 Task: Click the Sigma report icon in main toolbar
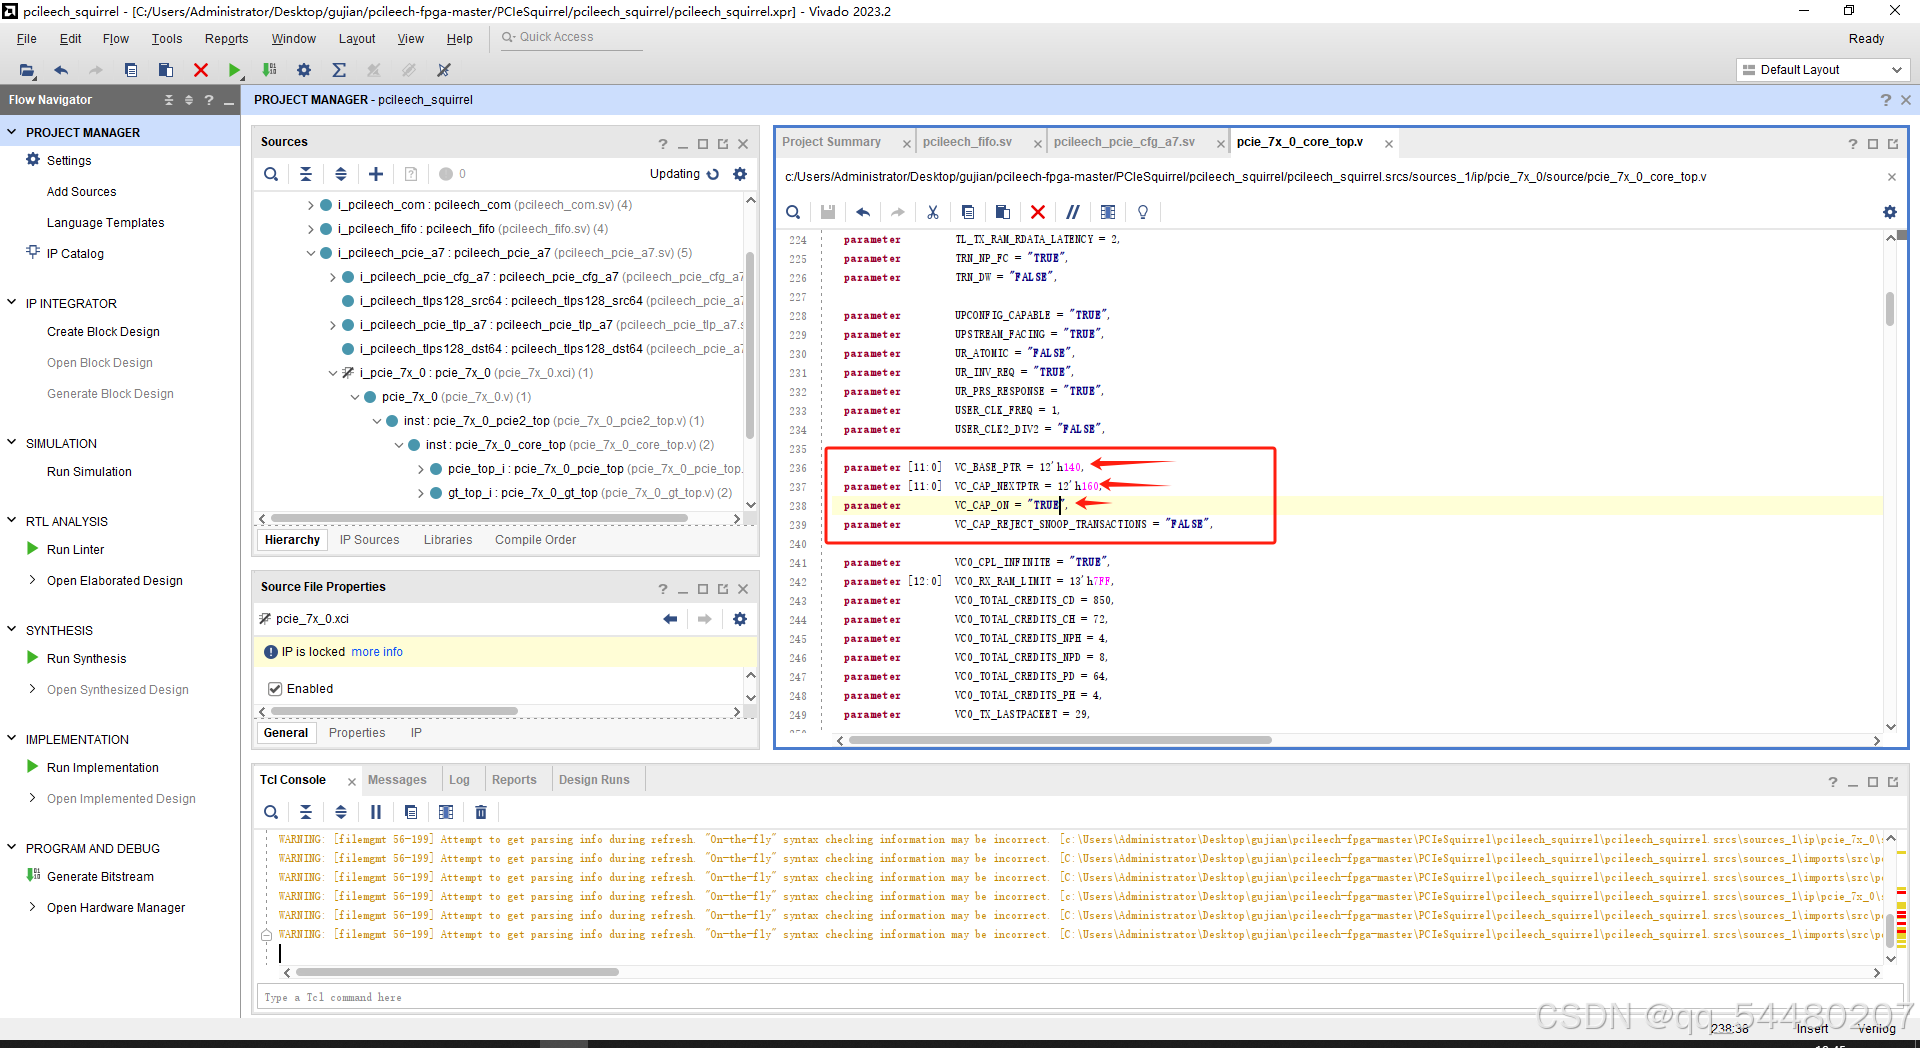click(339, 70)
